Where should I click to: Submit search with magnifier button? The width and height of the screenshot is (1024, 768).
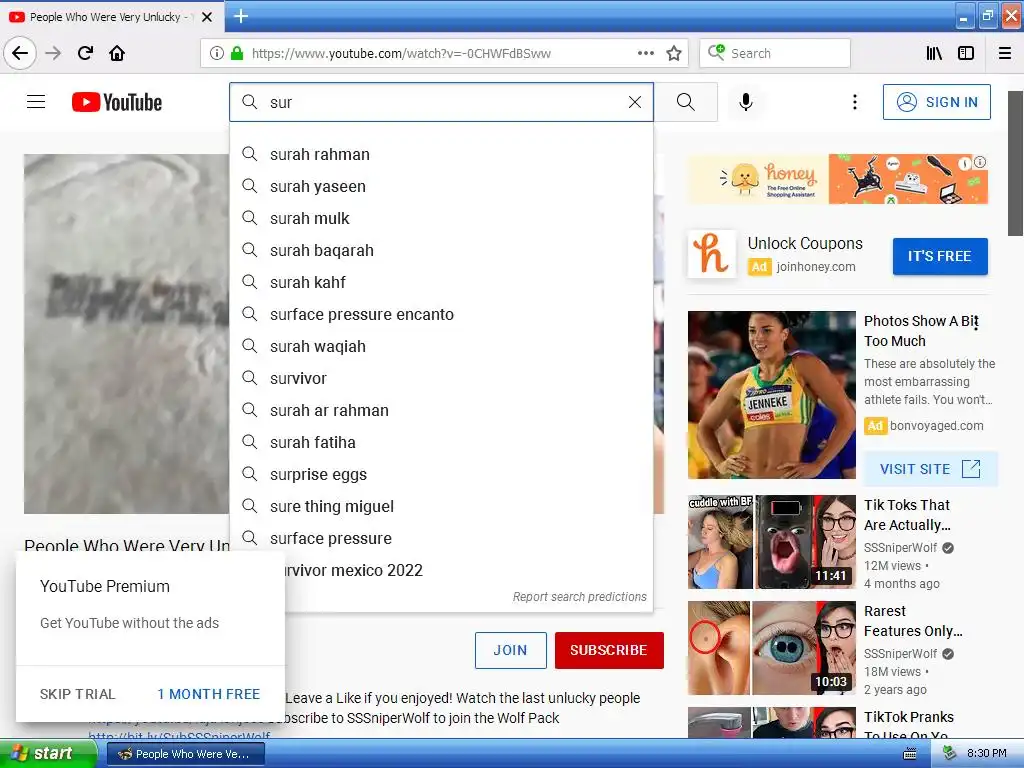click(686, 102)
